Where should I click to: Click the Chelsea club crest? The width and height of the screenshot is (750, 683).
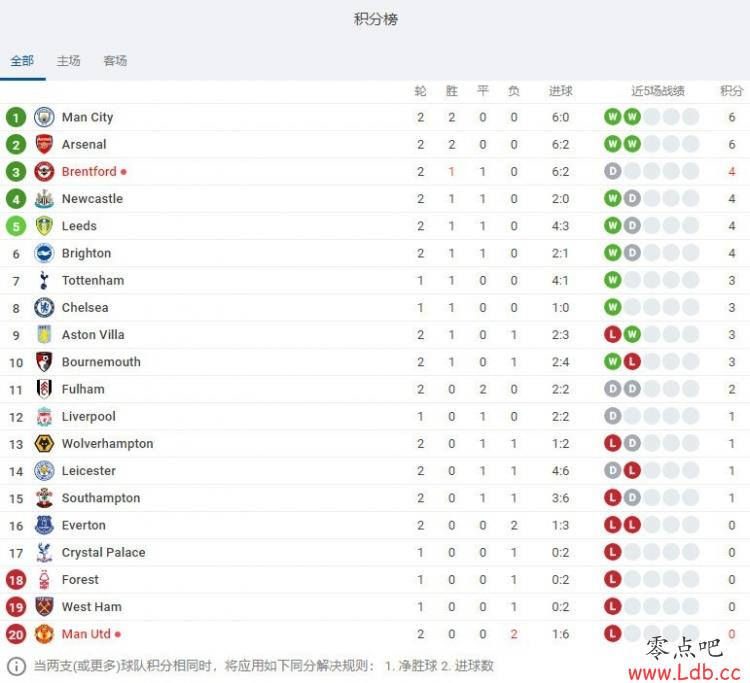(x=44, y=308)
